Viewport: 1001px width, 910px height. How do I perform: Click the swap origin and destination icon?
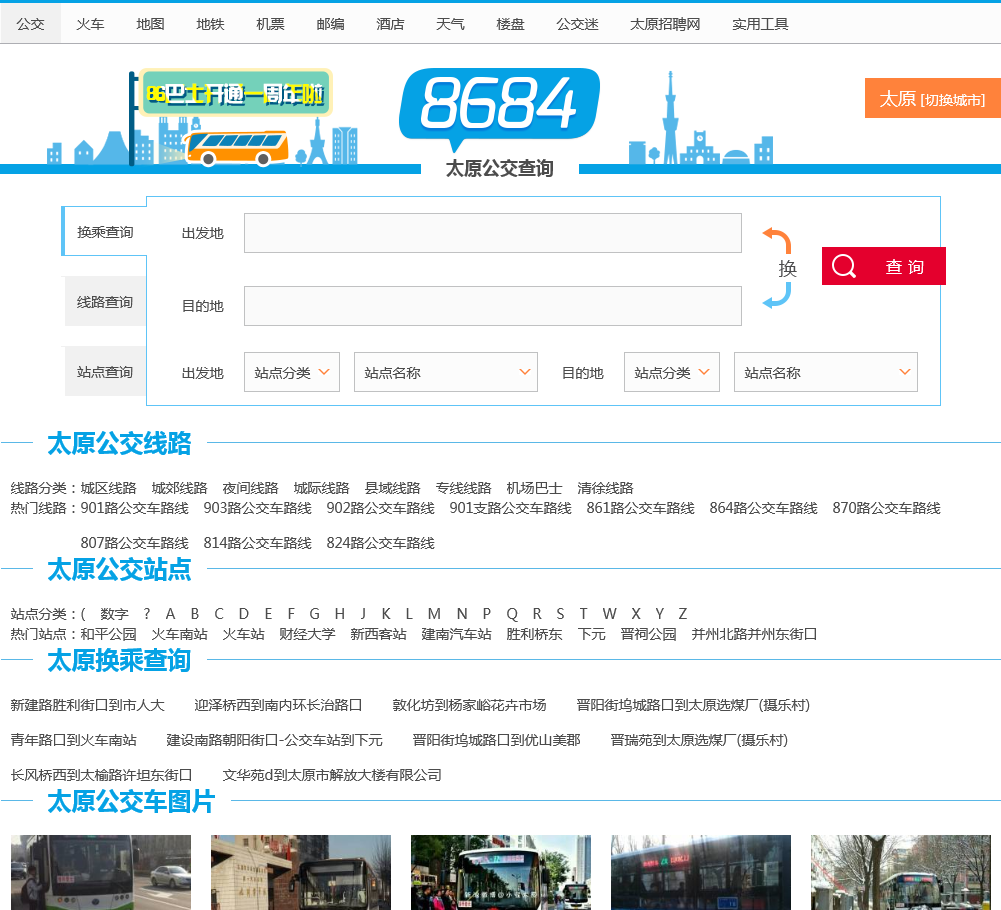(x=779, y=268)
